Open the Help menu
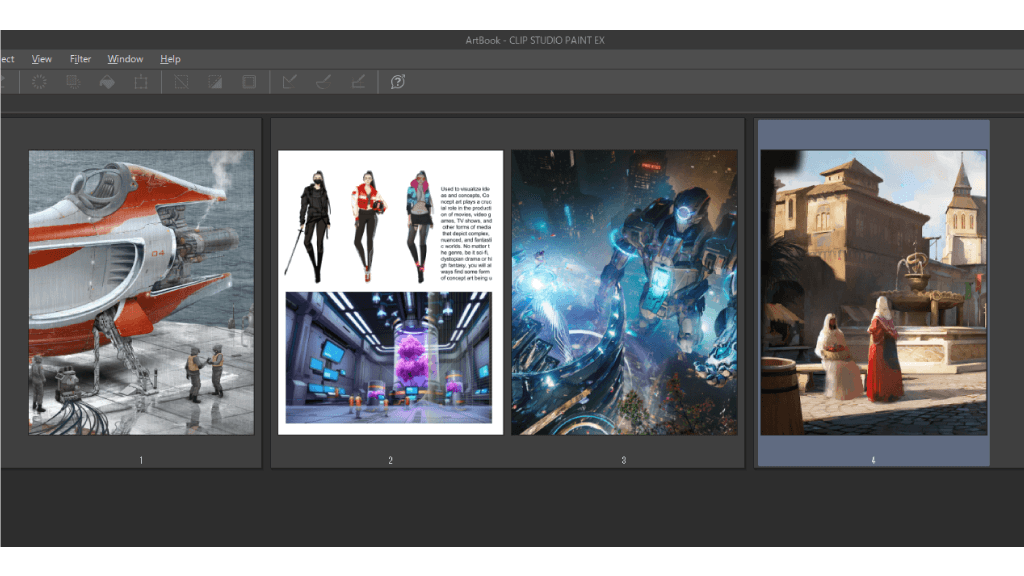Screen dimensions: 1024x576 click(x=170, y=59)
